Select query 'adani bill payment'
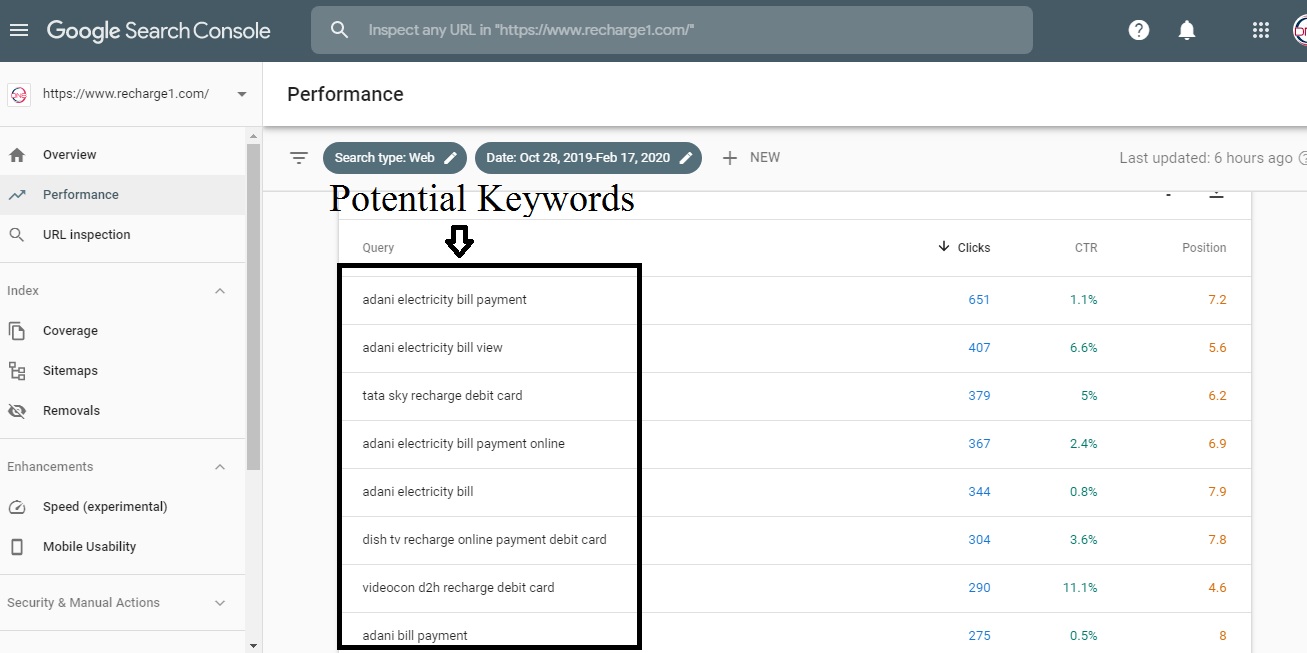This screenshot has height=653, width=1307. pos(415,636)
